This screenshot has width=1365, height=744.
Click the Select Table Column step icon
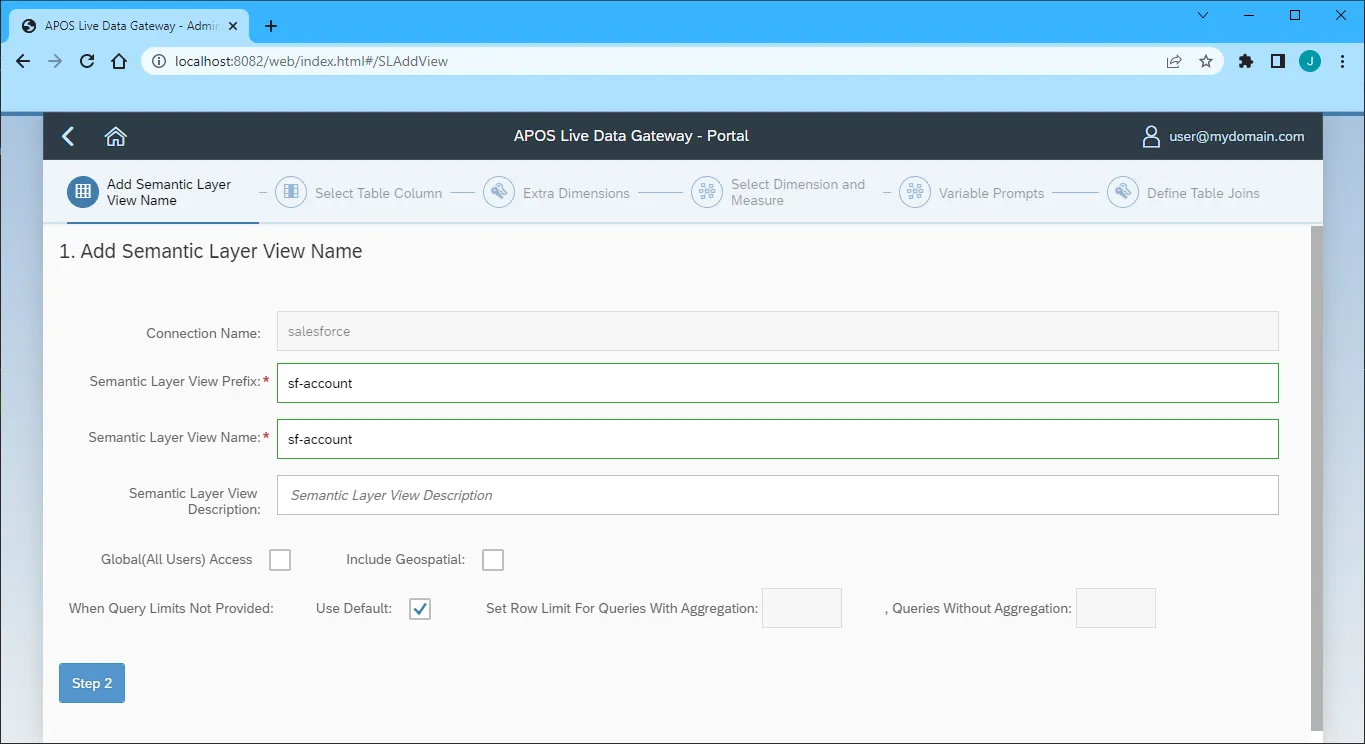tap(290, 192)
